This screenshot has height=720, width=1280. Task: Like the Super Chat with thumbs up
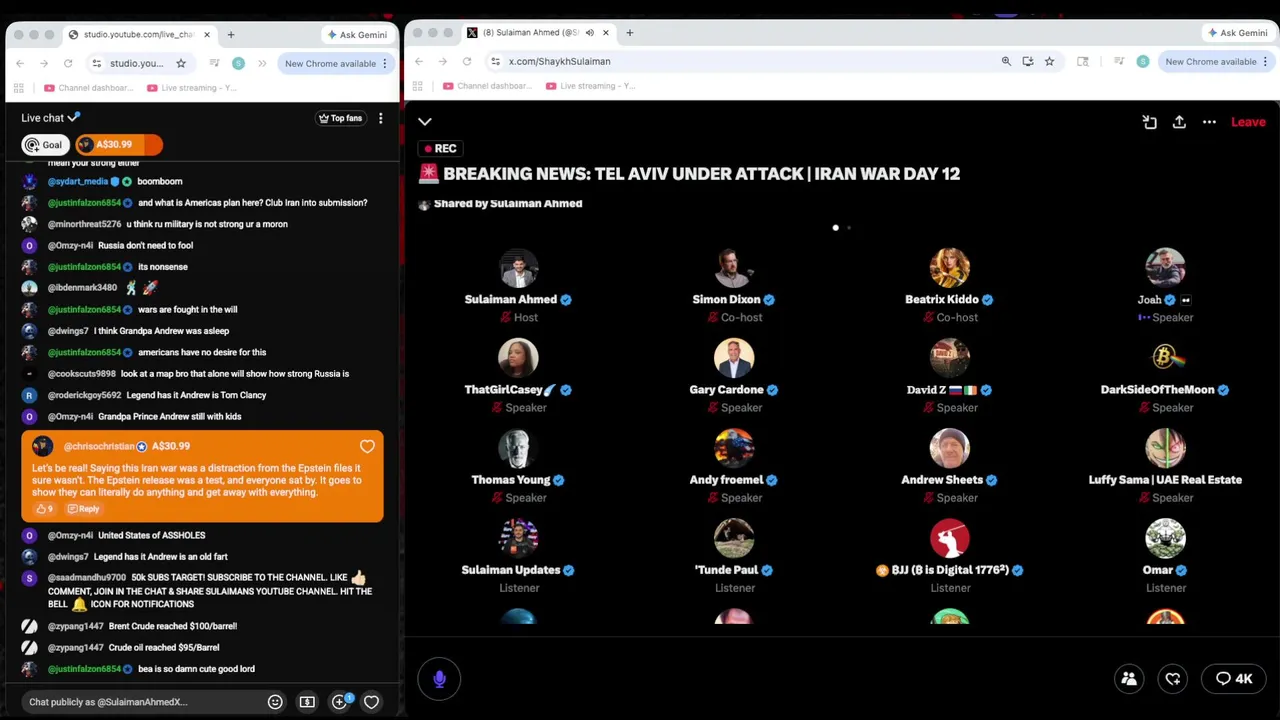click(x=44, y=509)
